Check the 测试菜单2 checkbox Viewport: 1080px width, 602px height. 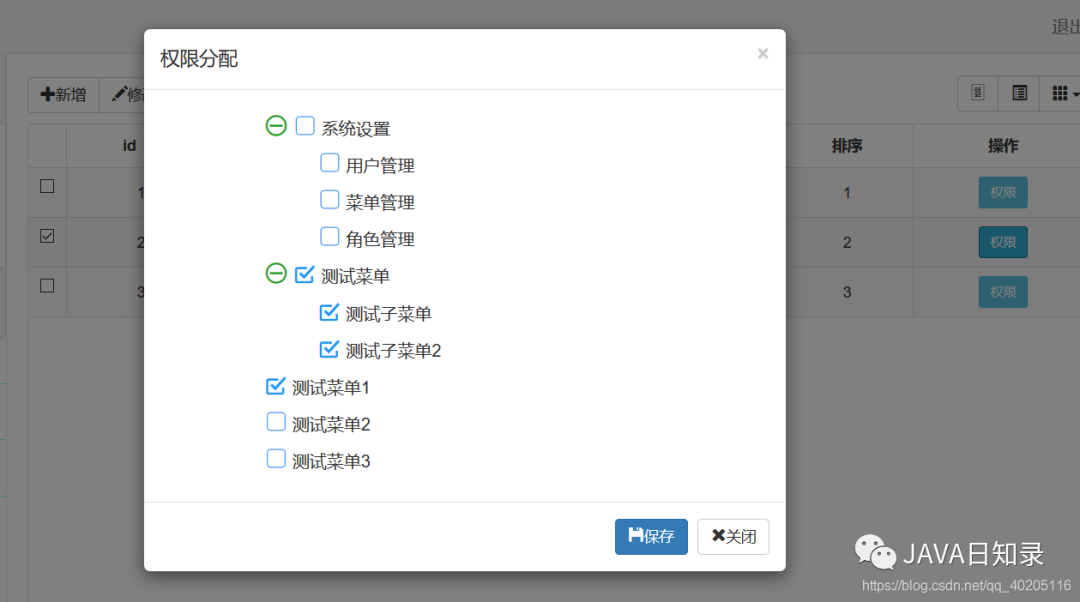coord(276,422)
